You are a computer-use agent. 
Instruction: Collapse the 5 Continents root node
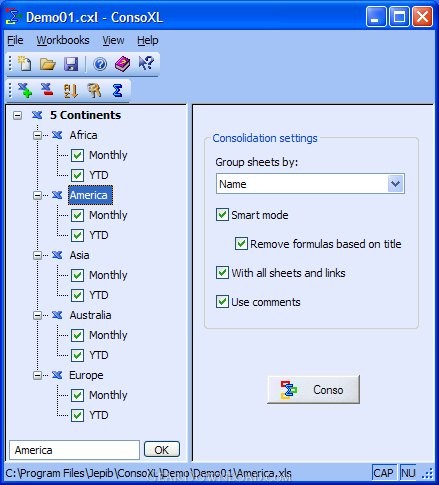[x=17, y=115]
